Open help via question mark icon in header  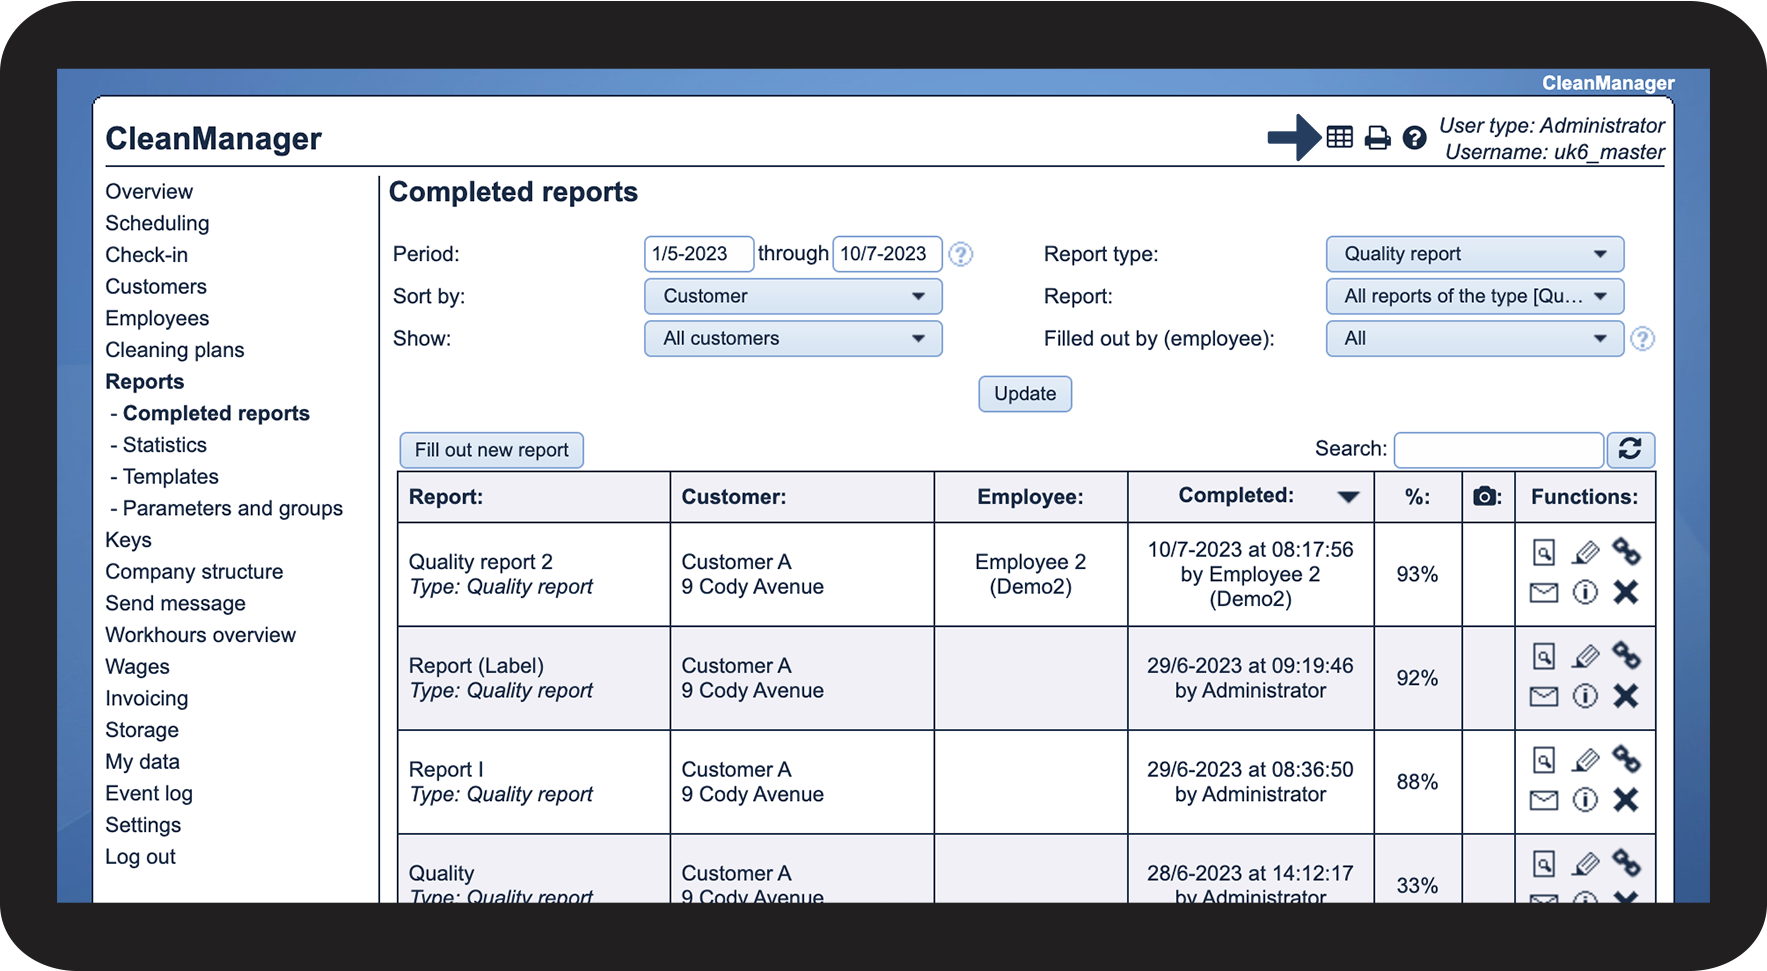pyautogui.click(x=1414, y=138)
